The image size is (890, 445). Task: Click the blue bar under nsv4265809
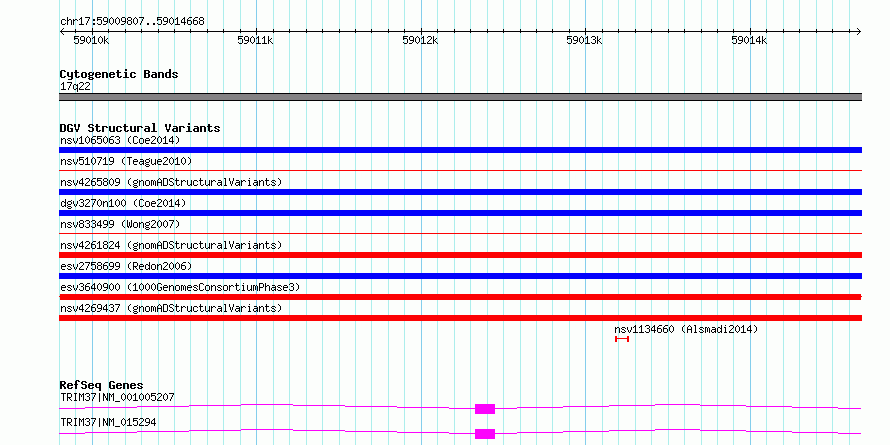click(460, 192)
